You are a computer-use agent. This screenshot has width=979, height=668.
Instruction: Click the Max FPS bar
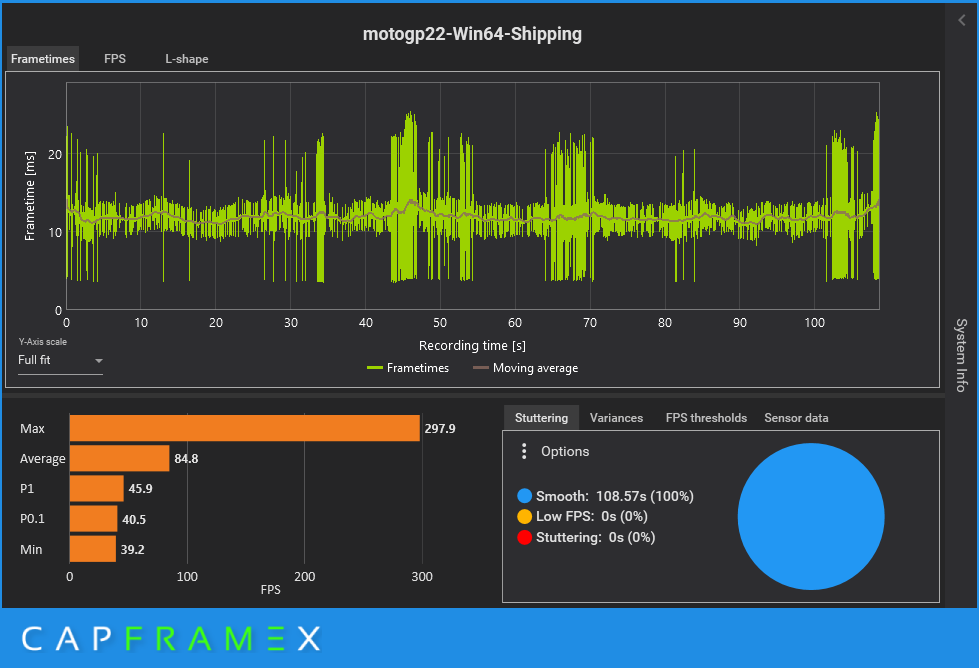[245, 428]
